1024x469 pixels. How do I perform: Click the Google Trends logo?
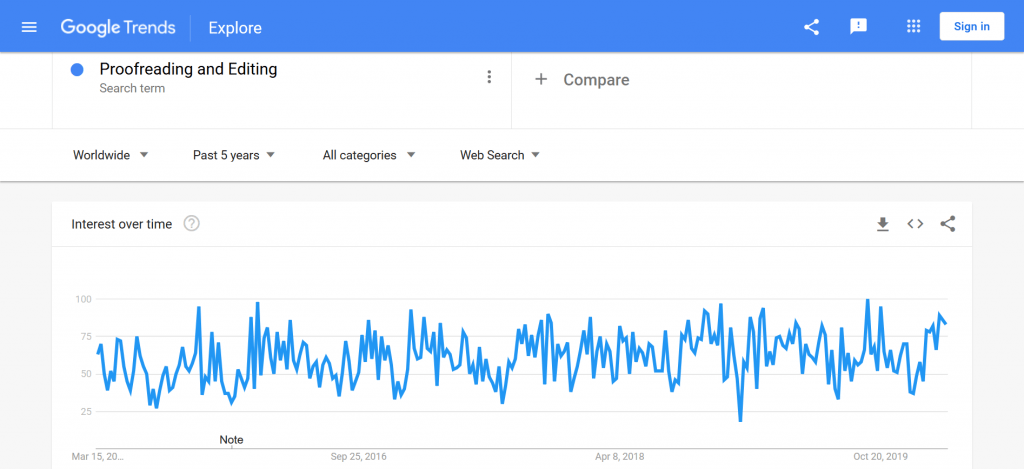(x=118, y=27)
